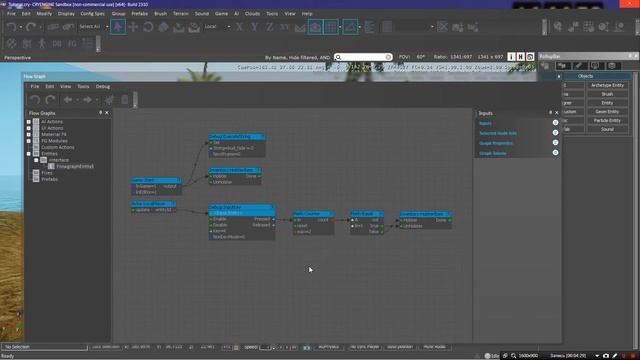Activate the Select object arrow tool
Viewport: 640px width, 360px height.
[x=118, y=27]
